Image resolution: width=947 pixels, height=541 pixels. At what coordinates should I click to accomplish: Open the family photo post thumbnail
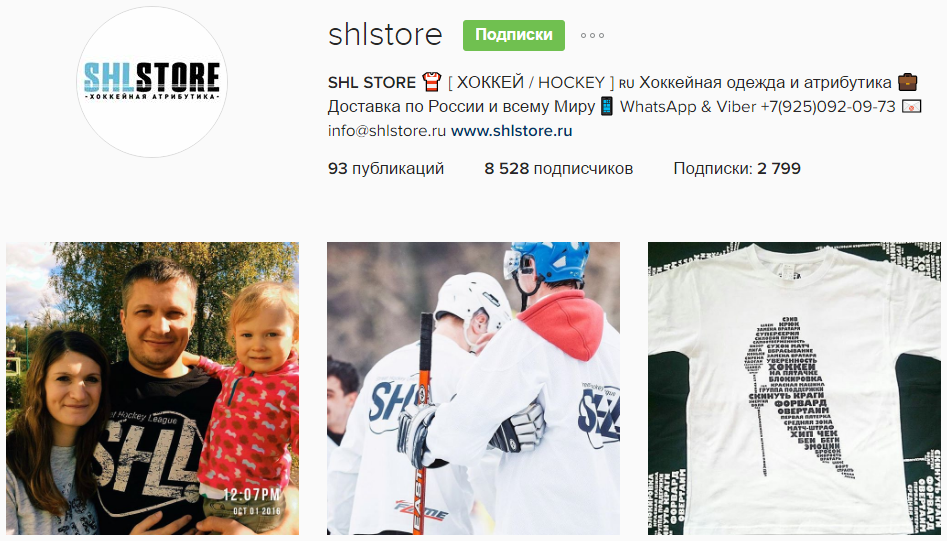[152, 388]
